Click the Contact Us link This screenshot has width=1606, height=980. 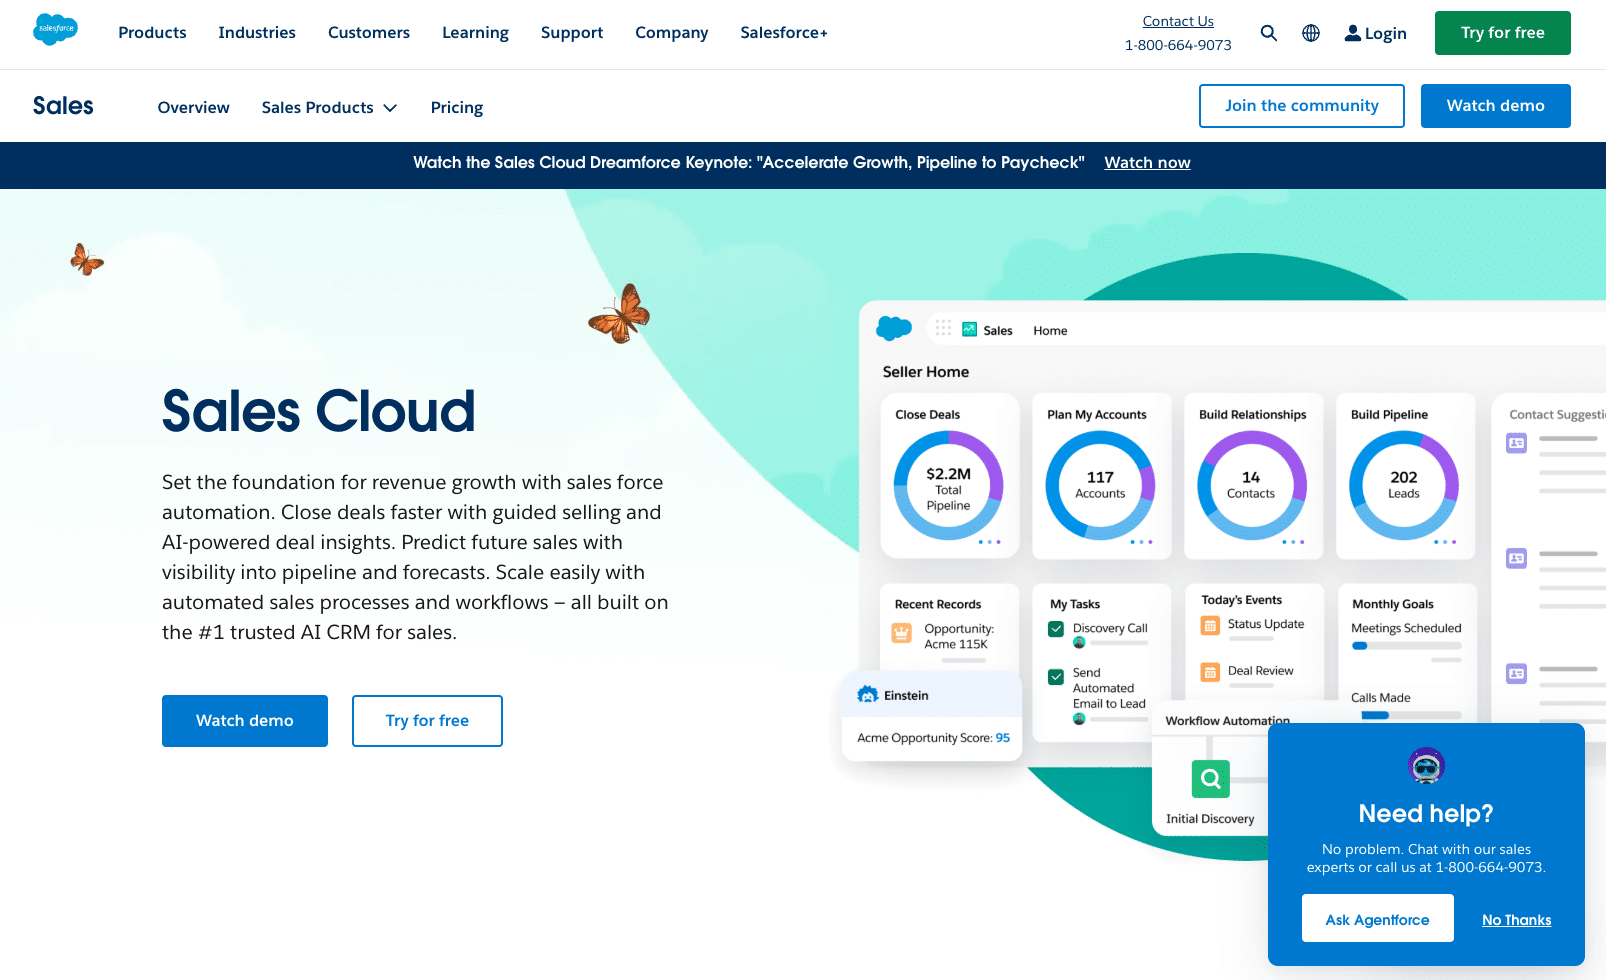[x=1178, y=21]
